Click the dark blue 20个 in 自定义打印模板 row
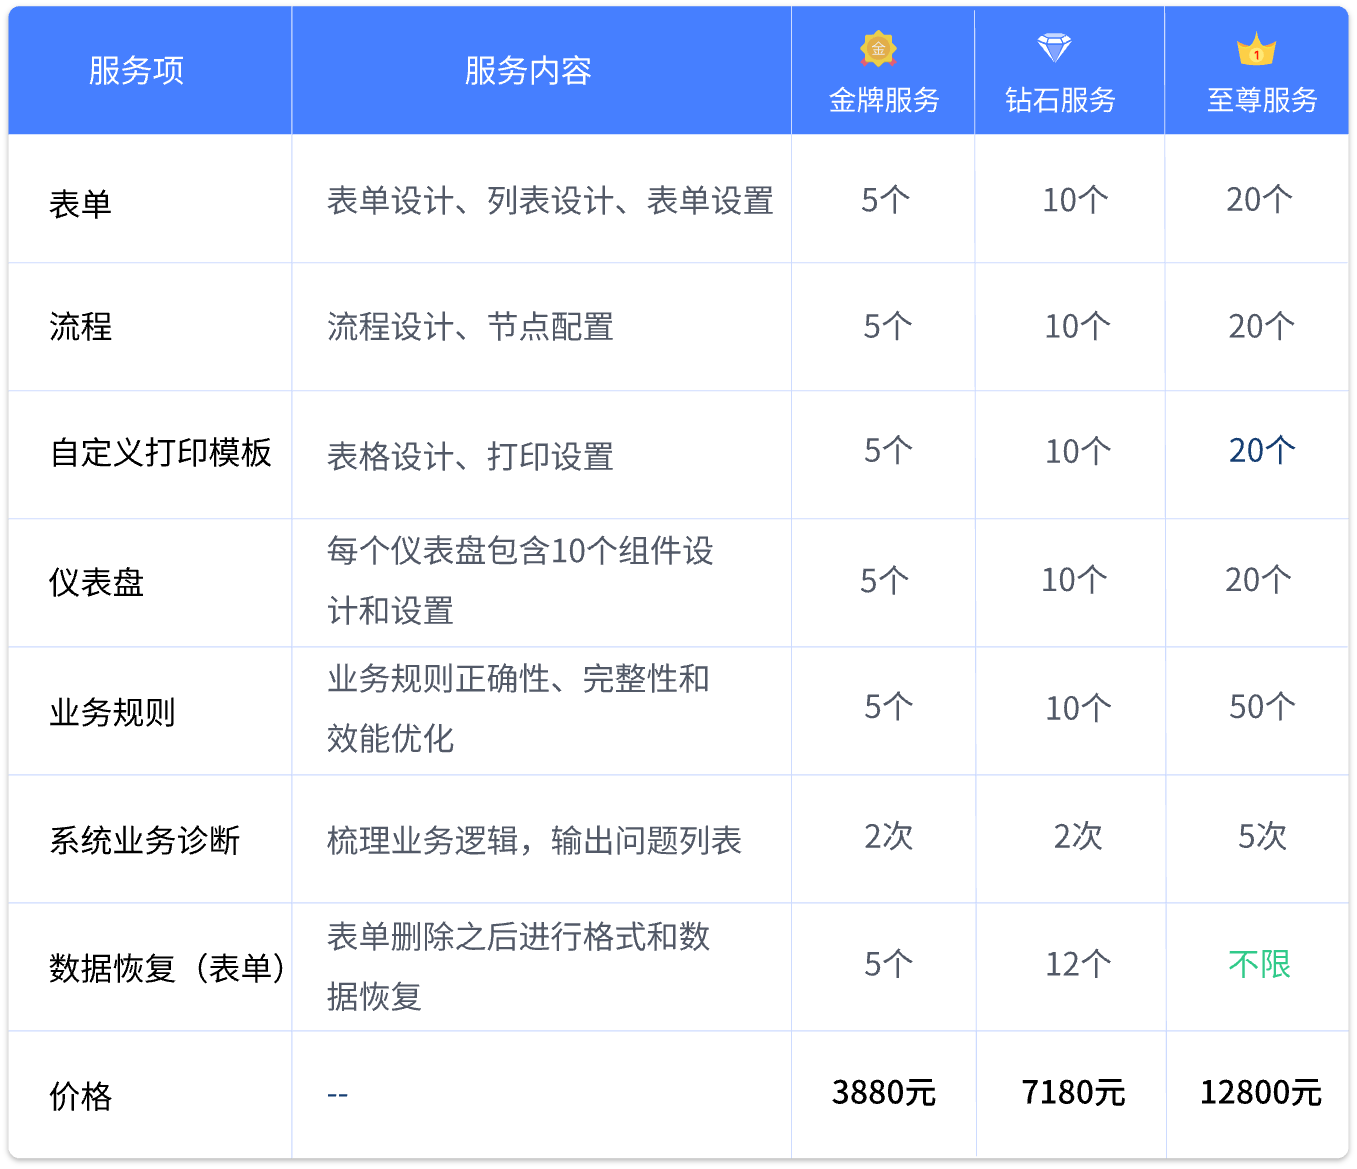The height and width of the screenshot is (1169, 1357). pyautogui.click(x=1262, y=451)
